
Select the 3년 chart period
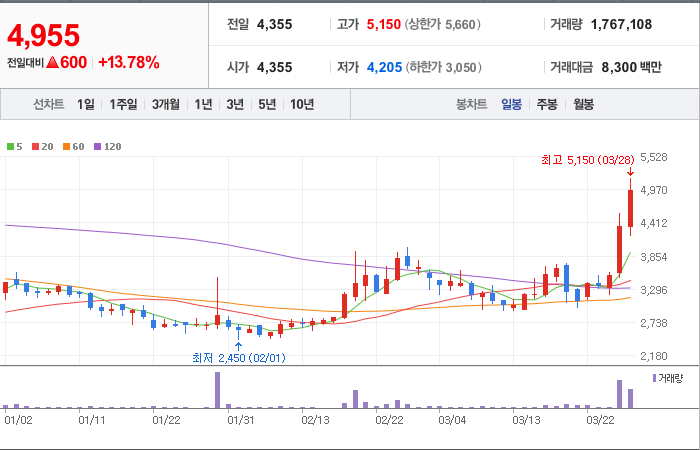pyautogui.click(x=235, y=104)
